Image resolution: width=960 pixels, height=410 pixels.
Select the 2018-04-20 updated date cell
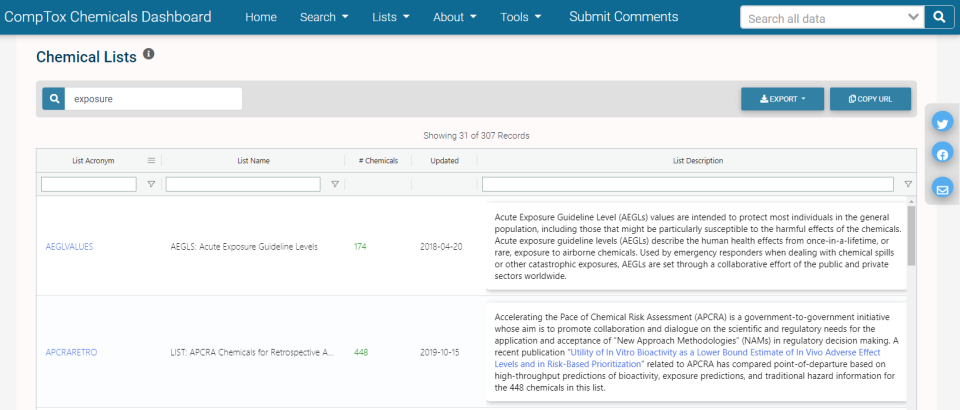pyautogui.click(x=441, y=247)
